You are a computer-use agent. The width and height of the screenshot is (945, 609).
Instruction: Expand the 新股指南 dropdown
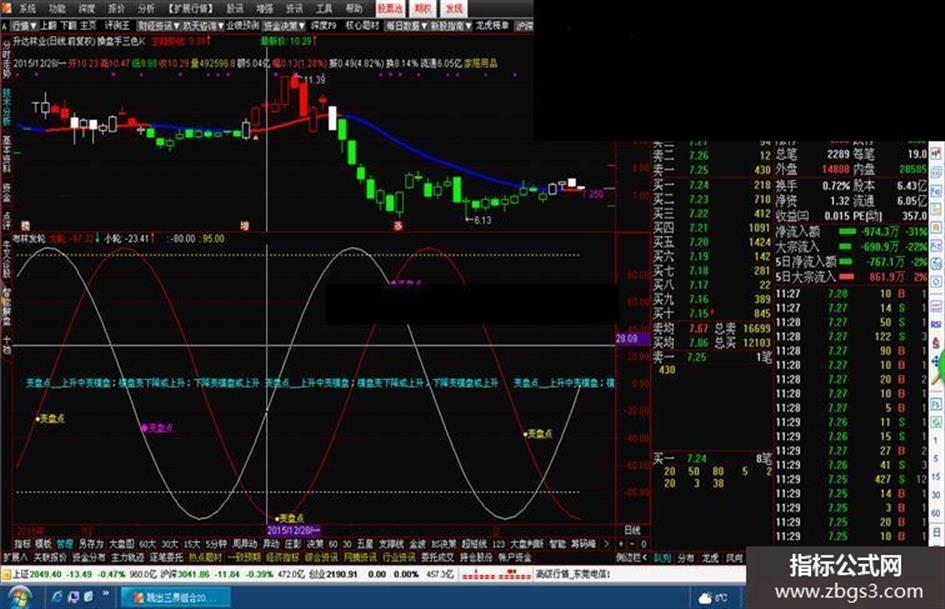(x=451, y=26)
